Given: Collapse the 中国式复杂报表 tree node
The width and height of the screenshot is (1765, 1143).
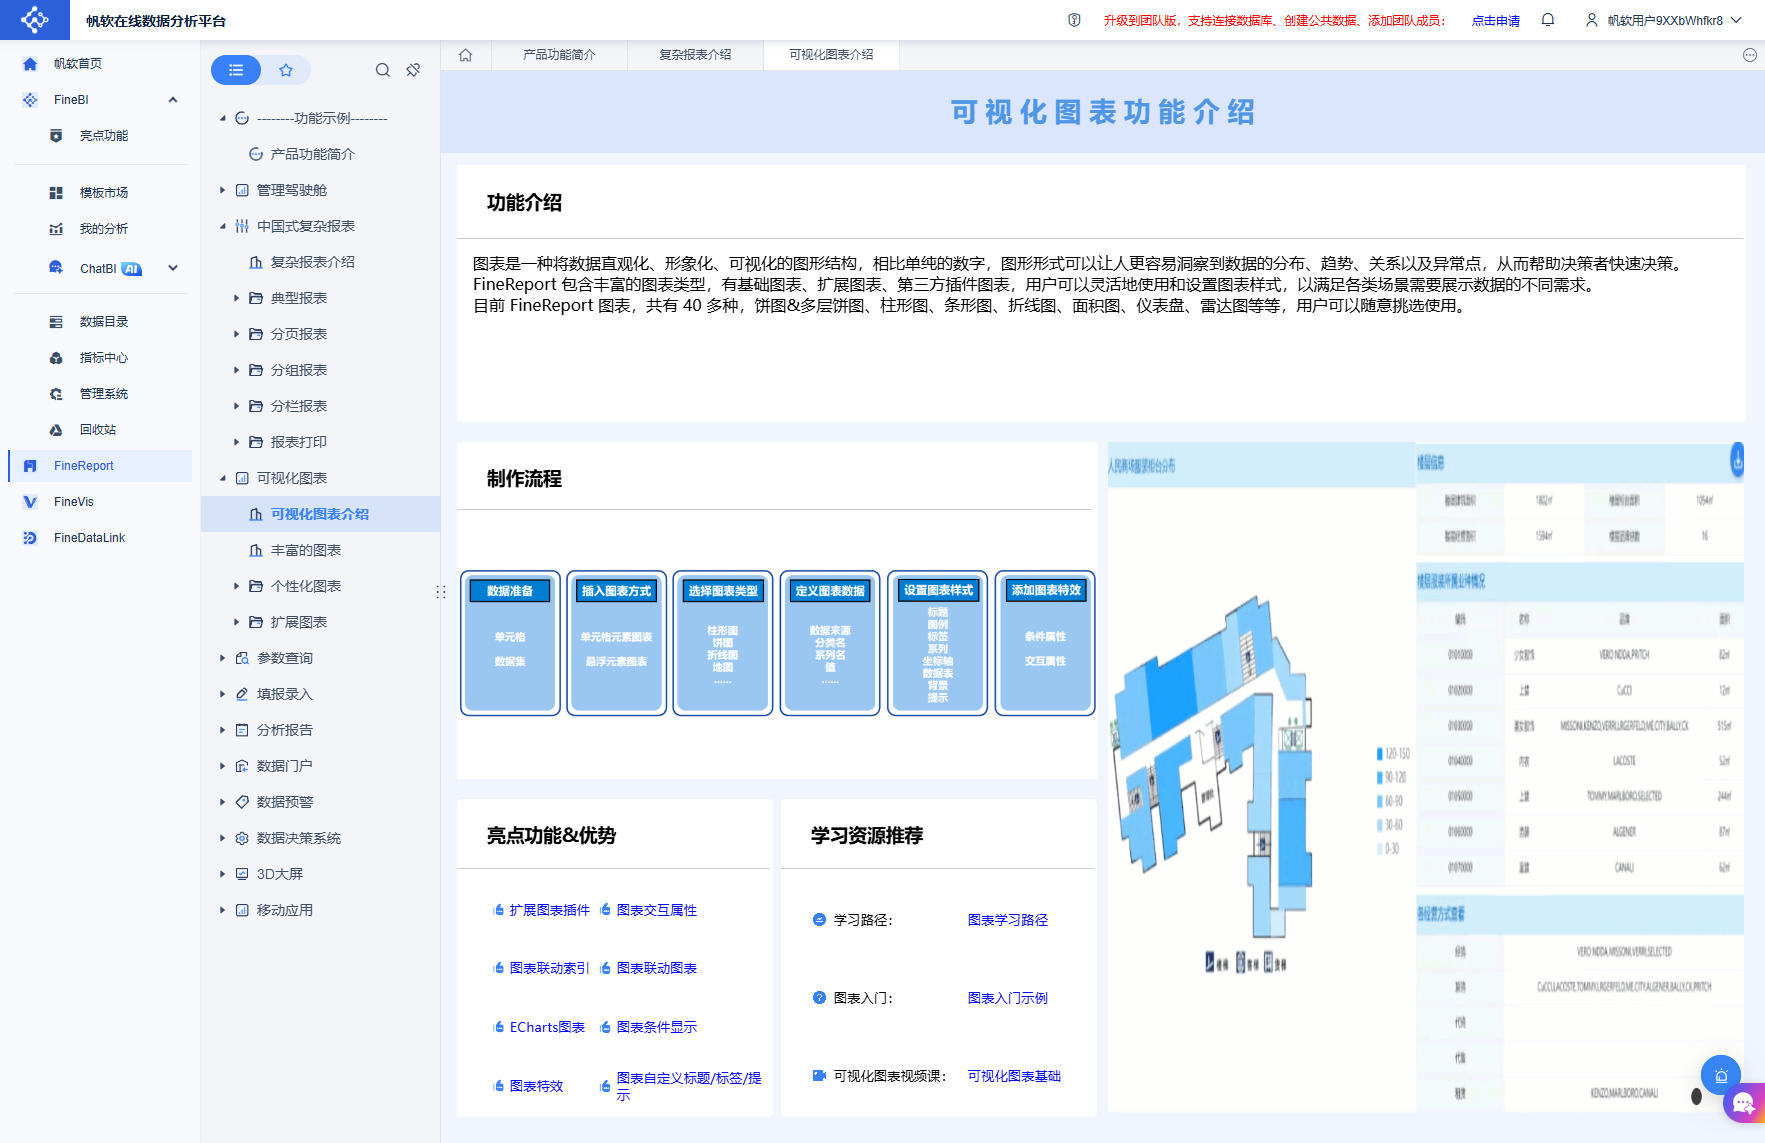Looking at the screenshot, I should [222, 226].
